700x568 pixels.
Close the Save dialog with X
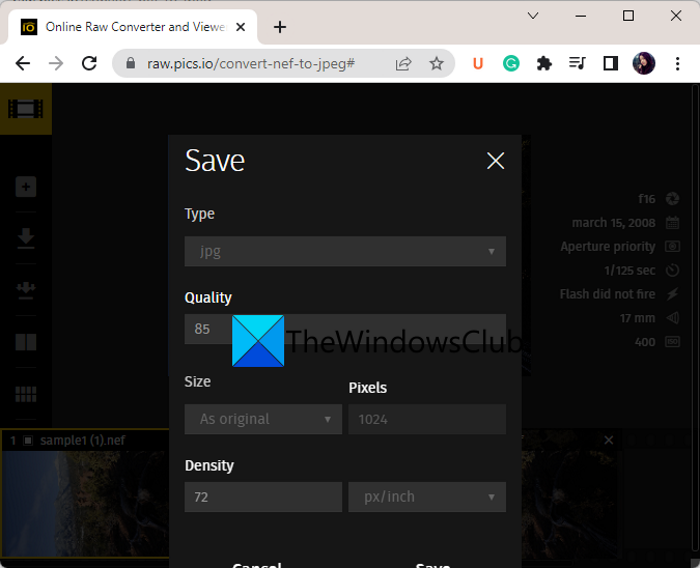(495, 161)
